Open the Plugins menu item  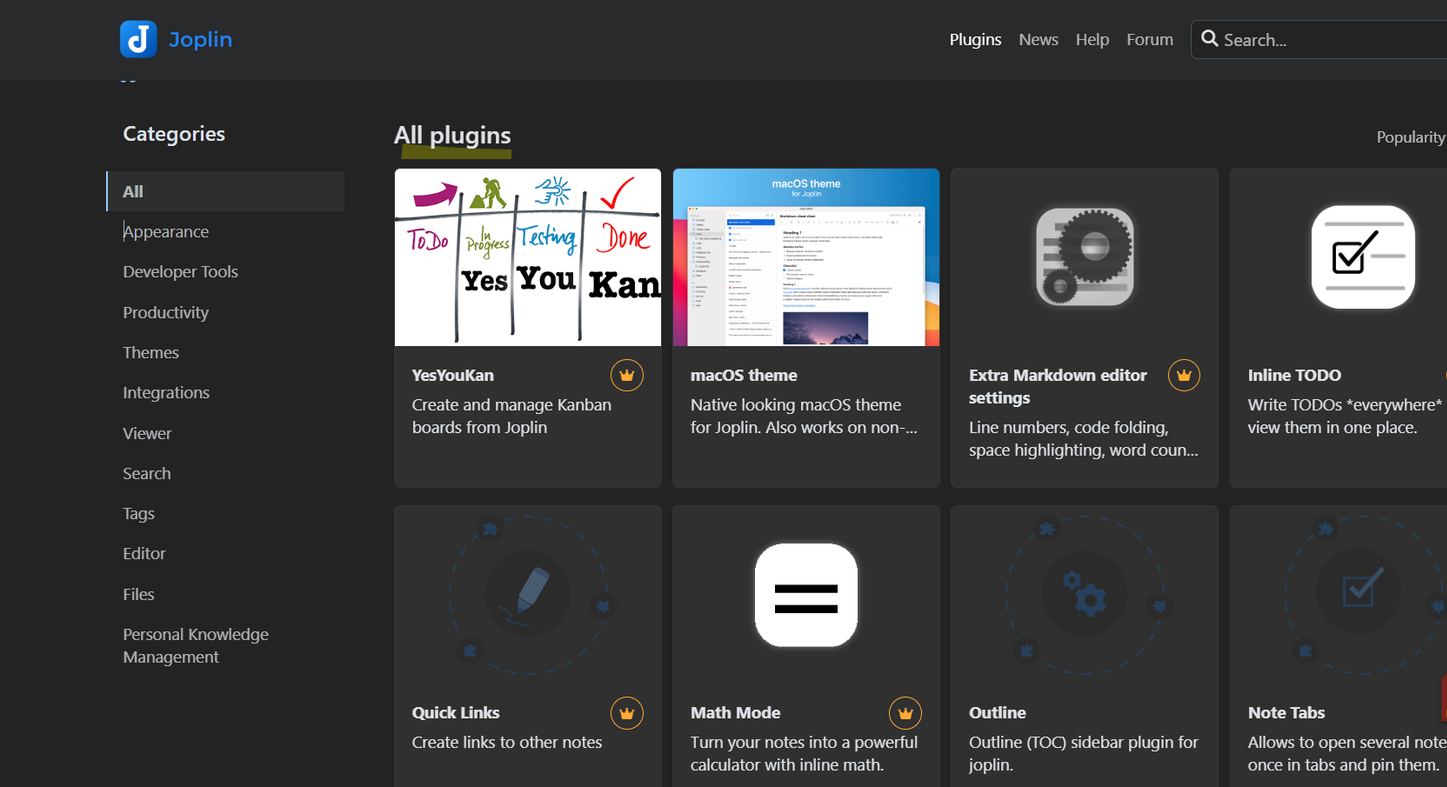[x=975, y=40]
